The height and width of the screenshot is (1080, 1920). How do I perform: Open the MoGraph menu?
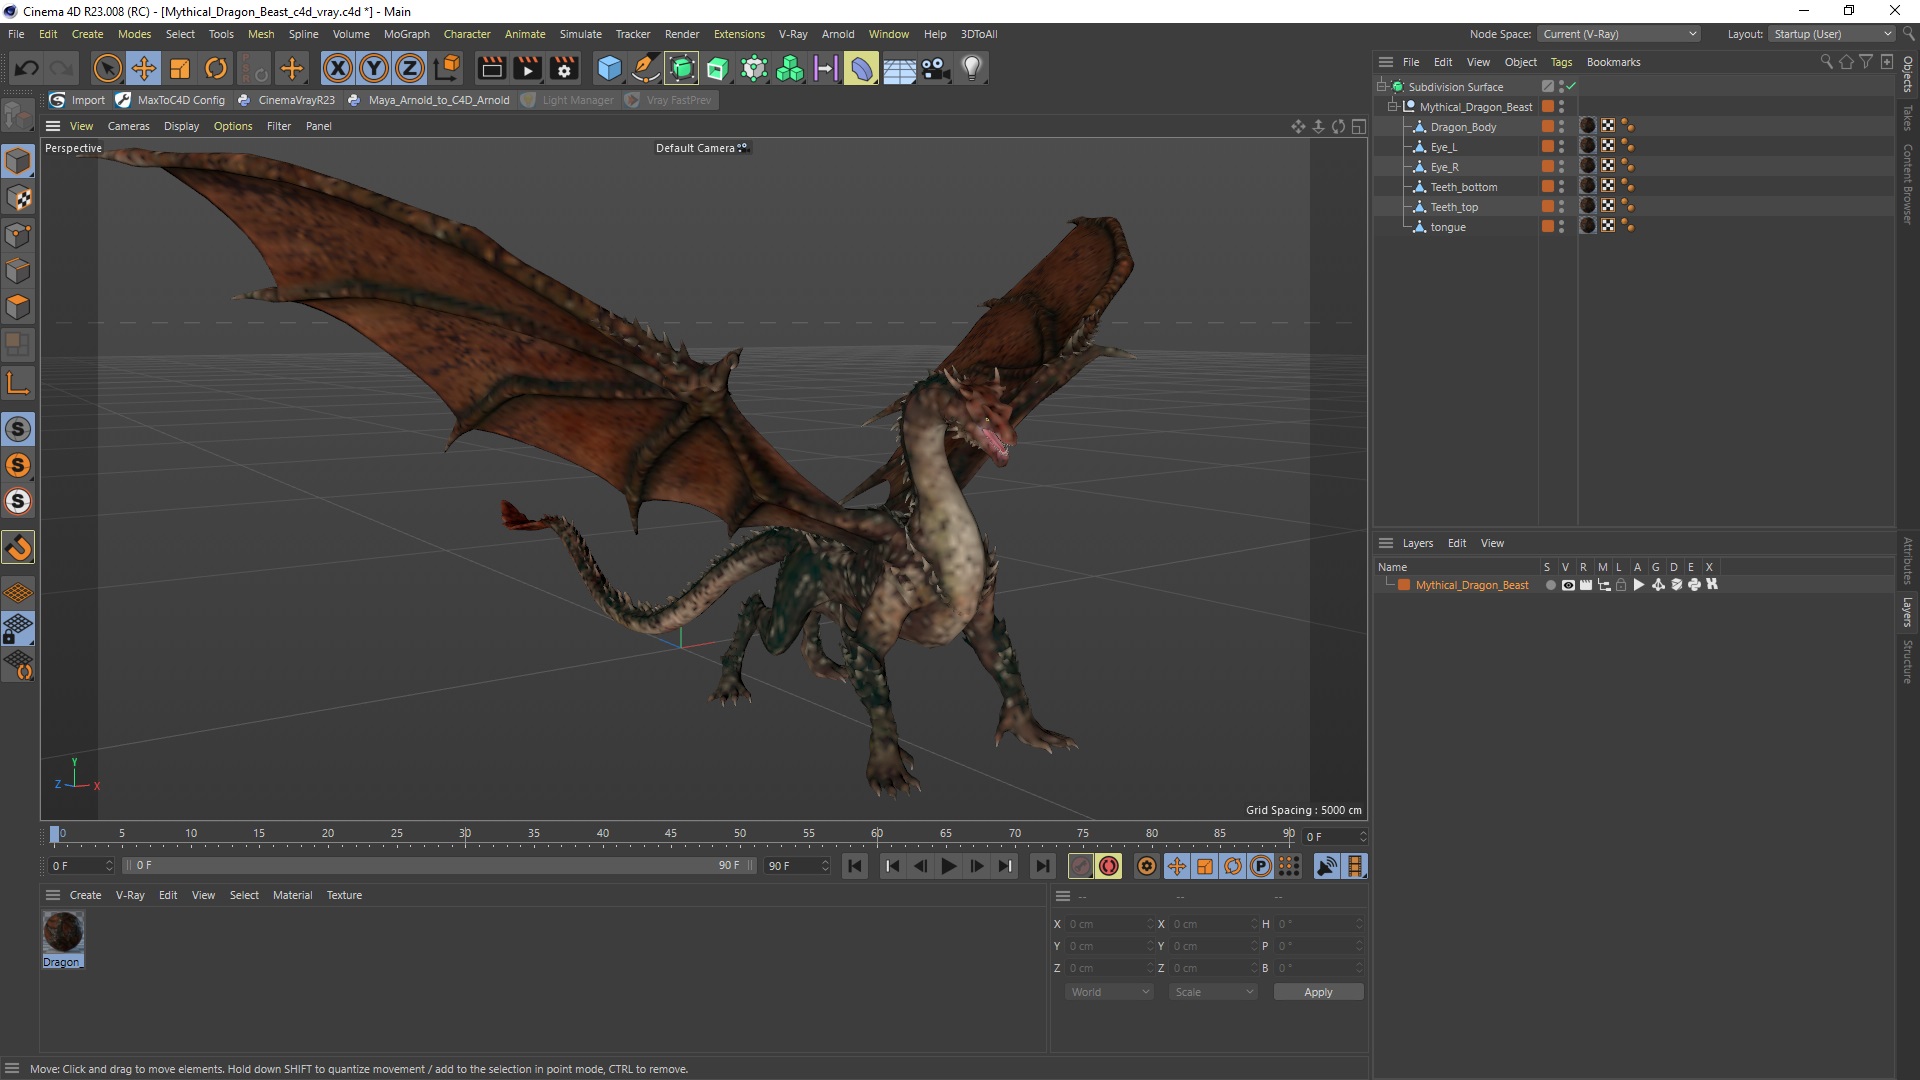point(406,34)
